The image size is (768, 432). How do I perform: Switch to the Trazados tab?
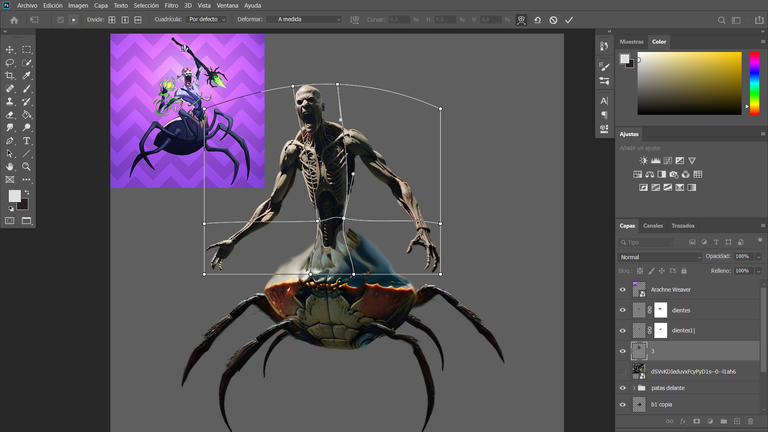click(683, 226)
